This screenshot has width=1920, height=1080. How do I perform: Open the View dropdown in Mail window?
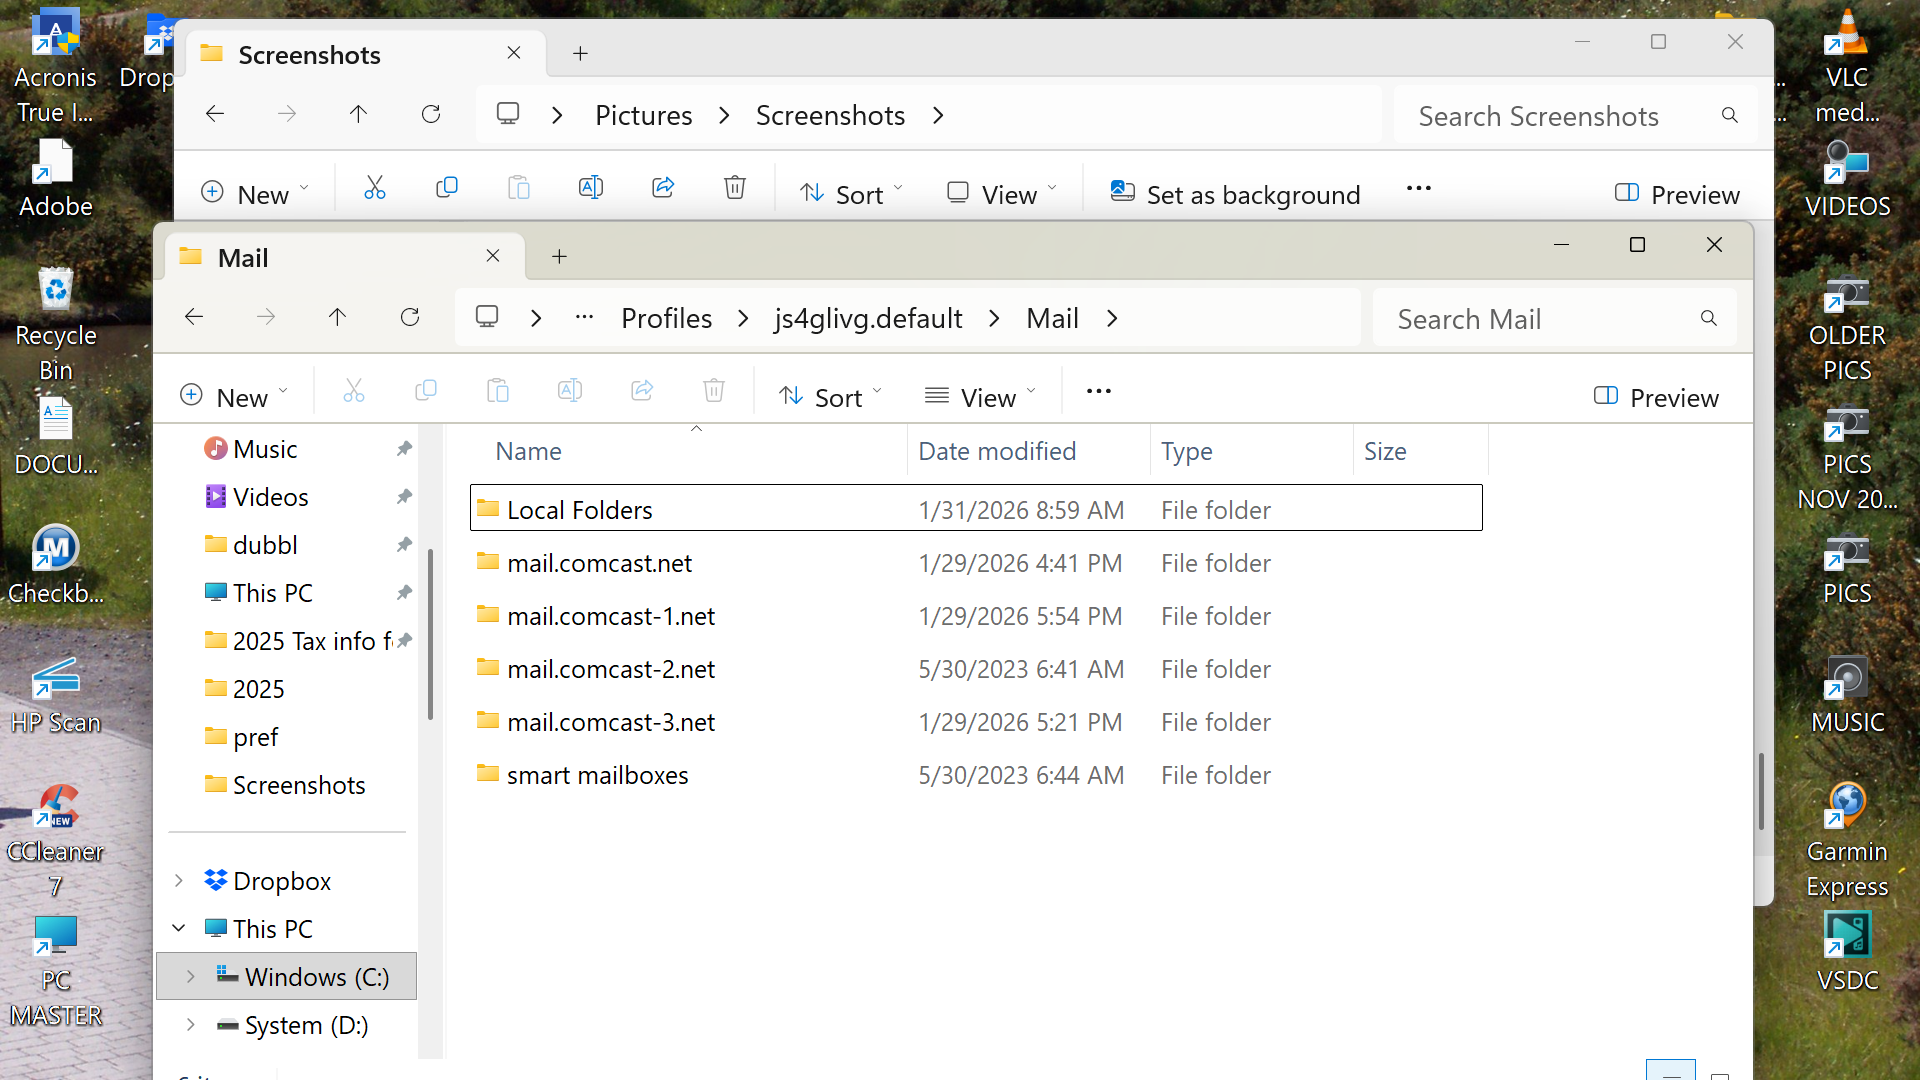pos(980,397)
